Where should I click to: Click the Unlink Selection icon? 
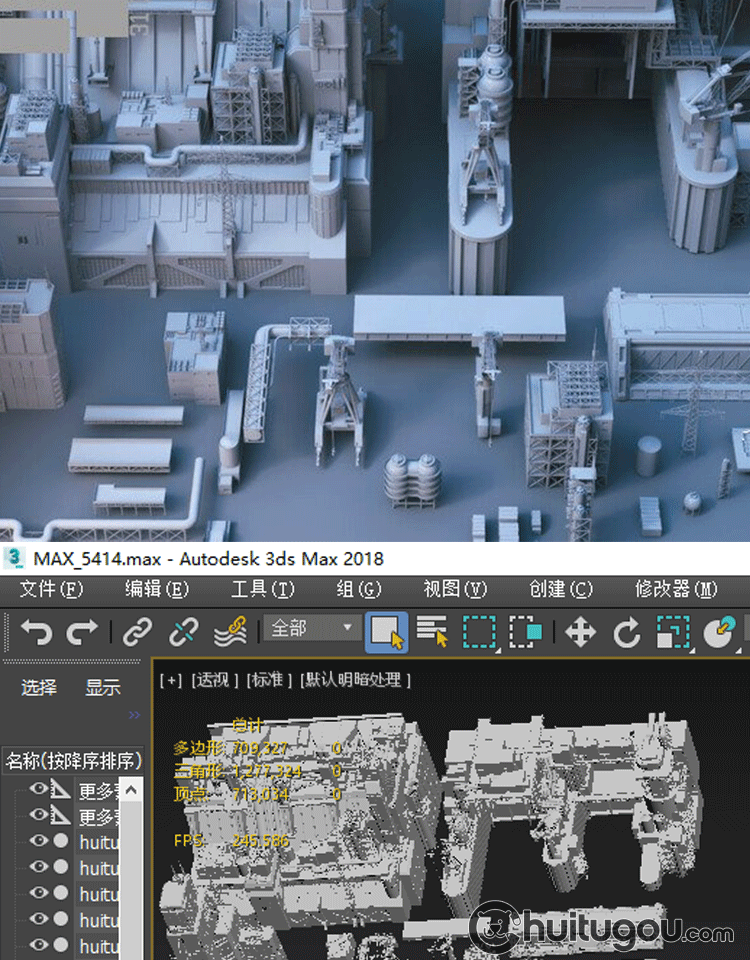coord(183,632)
